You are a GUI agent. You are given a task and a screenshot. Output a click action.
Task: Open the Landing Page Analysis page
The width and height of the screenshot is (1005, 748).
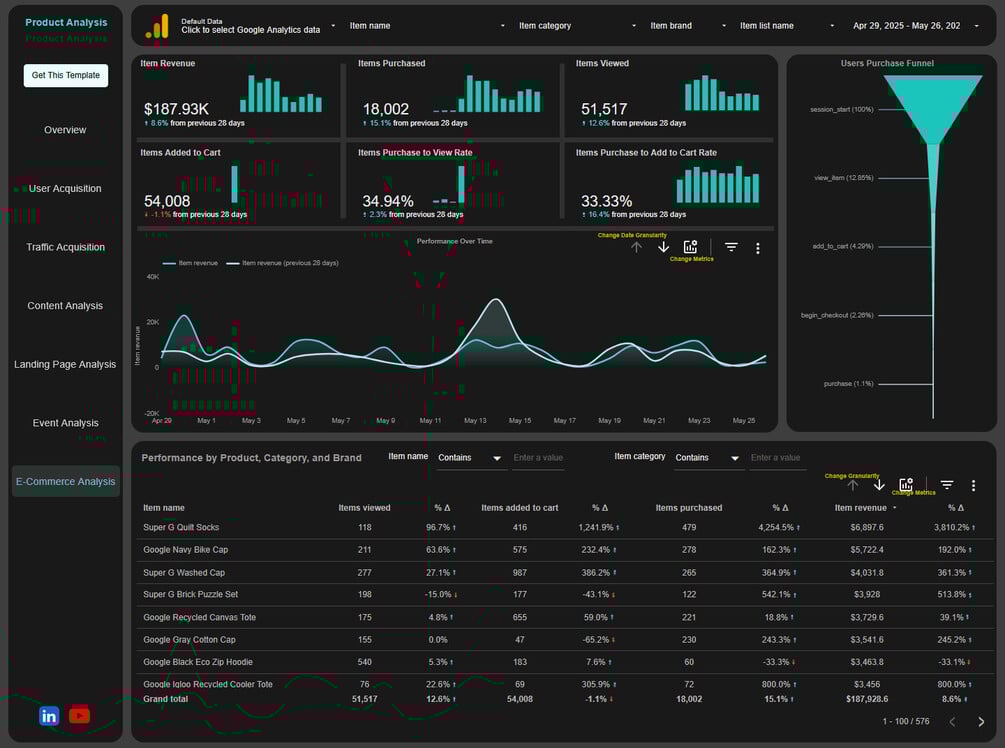click(65, 364)
